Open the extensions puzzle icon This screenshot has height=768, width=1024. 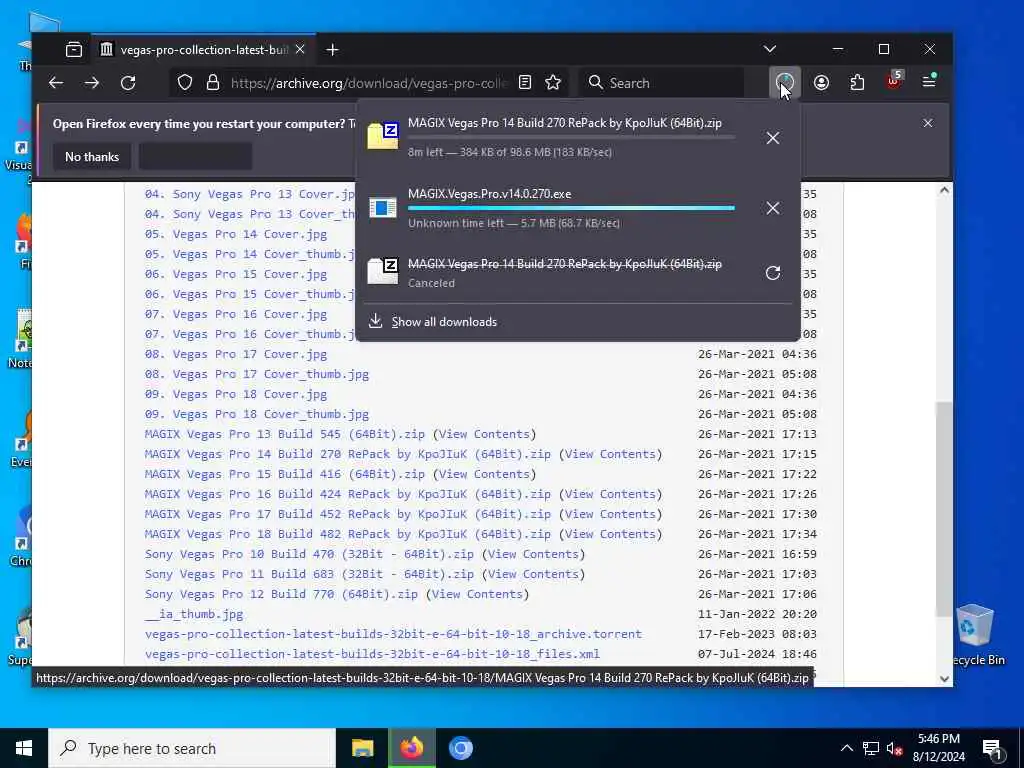tap(857, 82)
